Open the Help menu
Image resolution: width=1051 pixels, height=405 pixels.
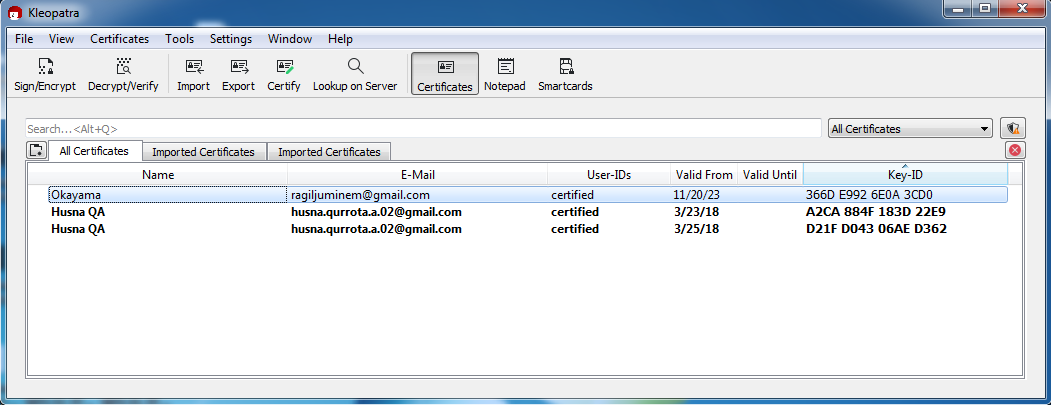click(341, 39)
